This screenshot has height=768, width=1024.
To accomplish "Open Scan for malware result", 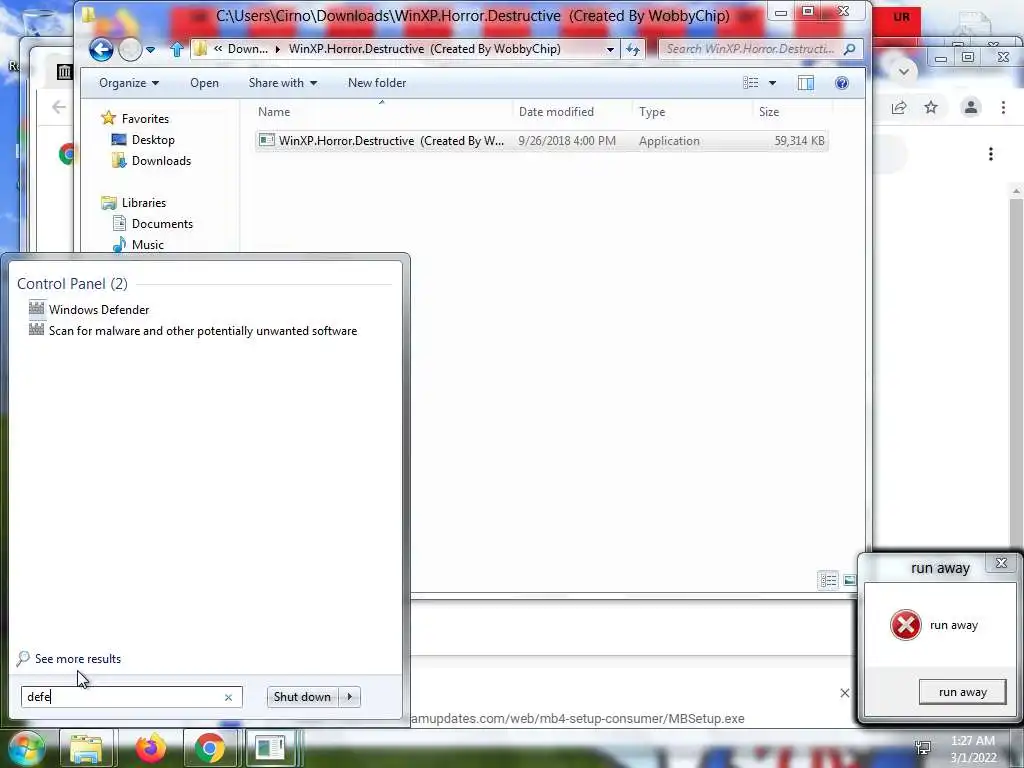I will pyautogui.click(x=193, y=330).
